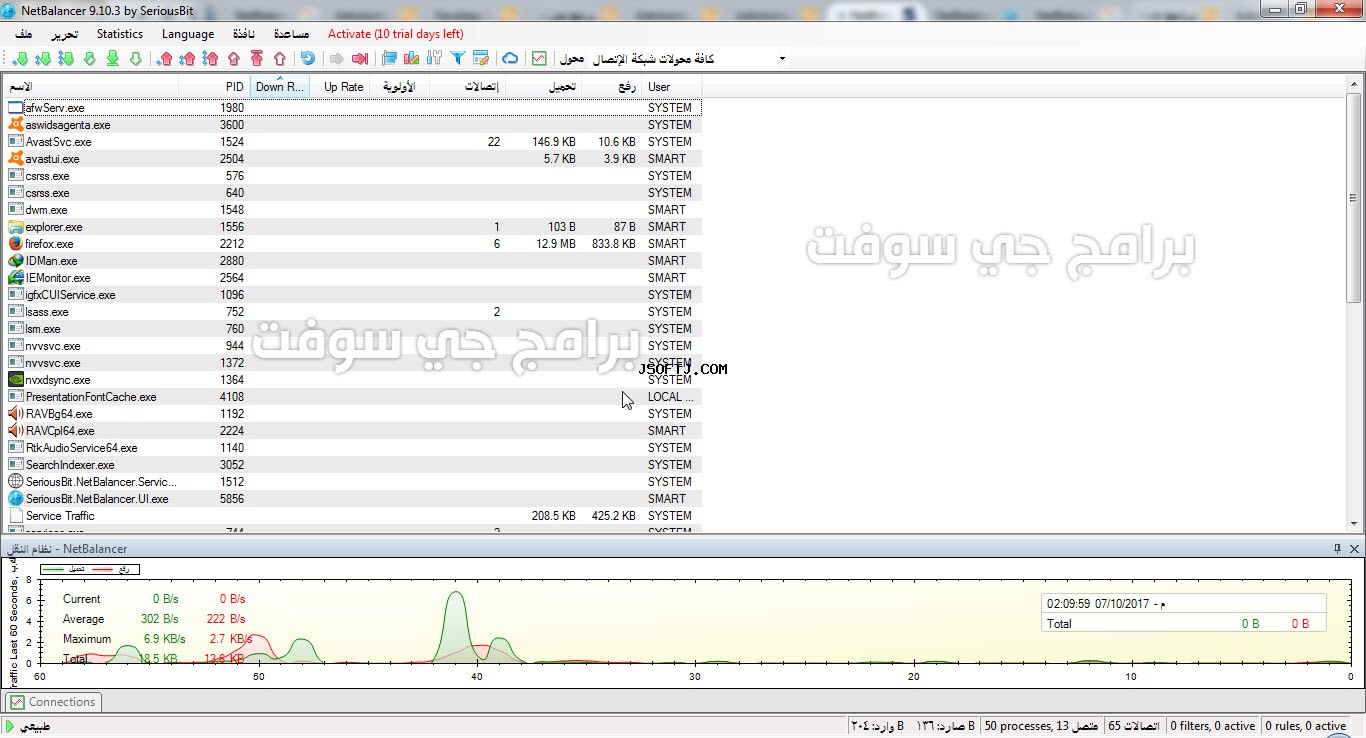Click the إتصالات 65 status bar entry
Viewport: 1366px width, 738px height.
point(1133,726)
